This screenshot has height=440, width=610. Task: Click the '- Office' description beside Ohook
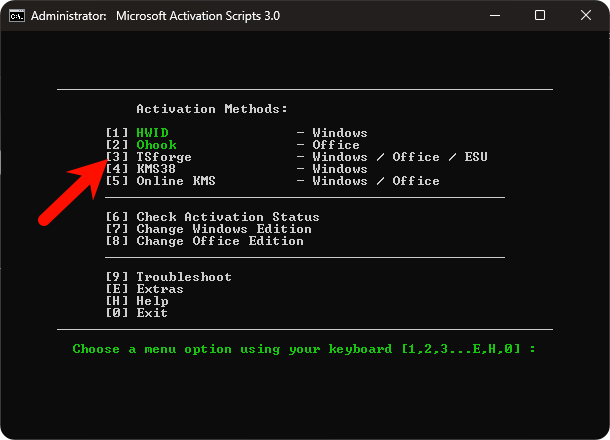click(328, 145)
